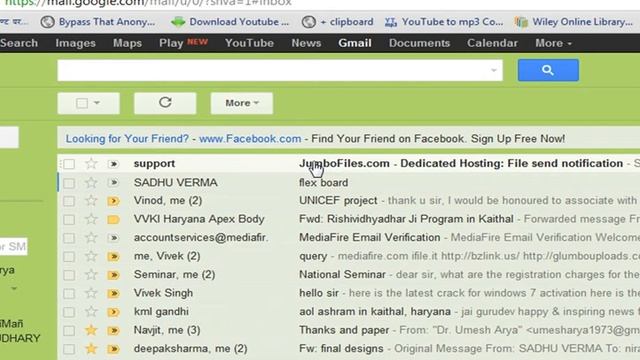Open Wiley Online Library bookmark
Screen dimensions: 640x360
[574, 22]
